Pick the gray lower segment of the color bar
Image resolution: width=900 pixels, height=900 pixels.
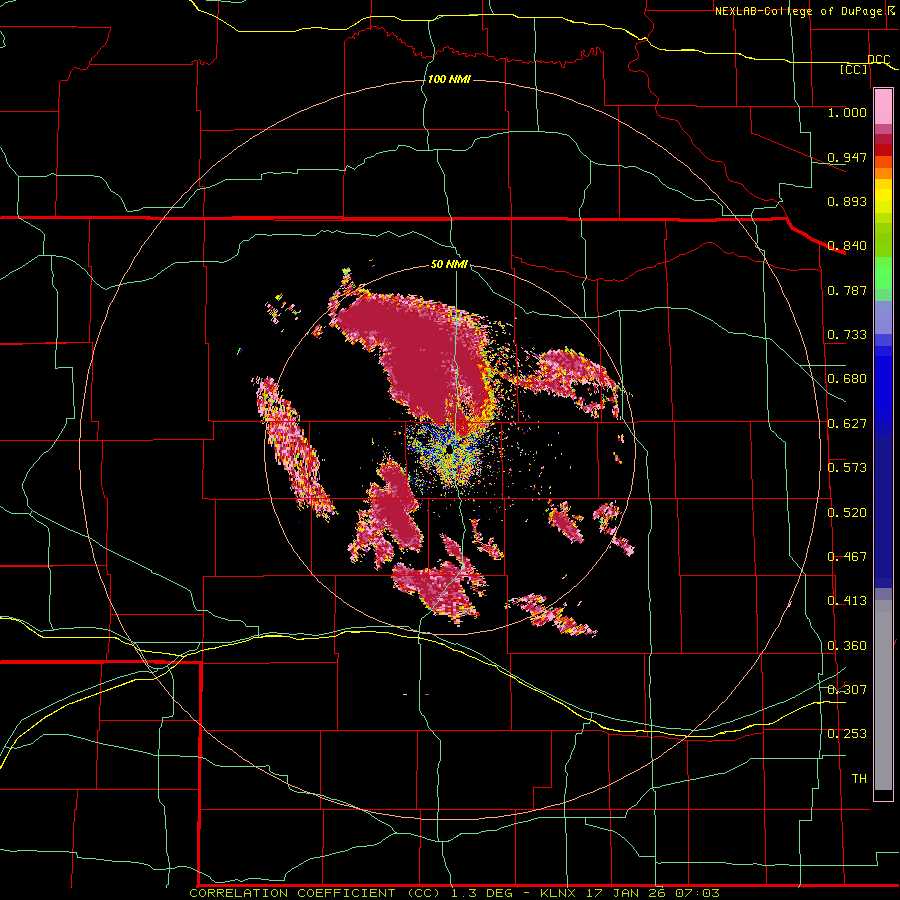click(883, 695)
